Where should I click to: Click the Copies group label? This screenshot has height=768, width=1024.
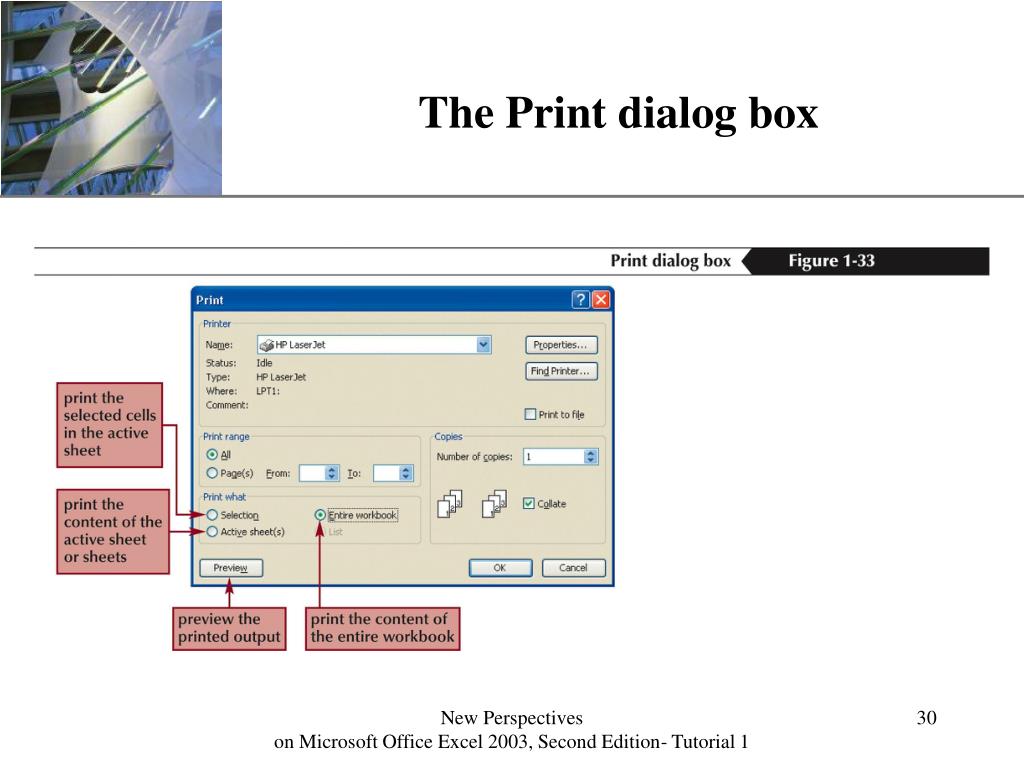pos(448,436)
